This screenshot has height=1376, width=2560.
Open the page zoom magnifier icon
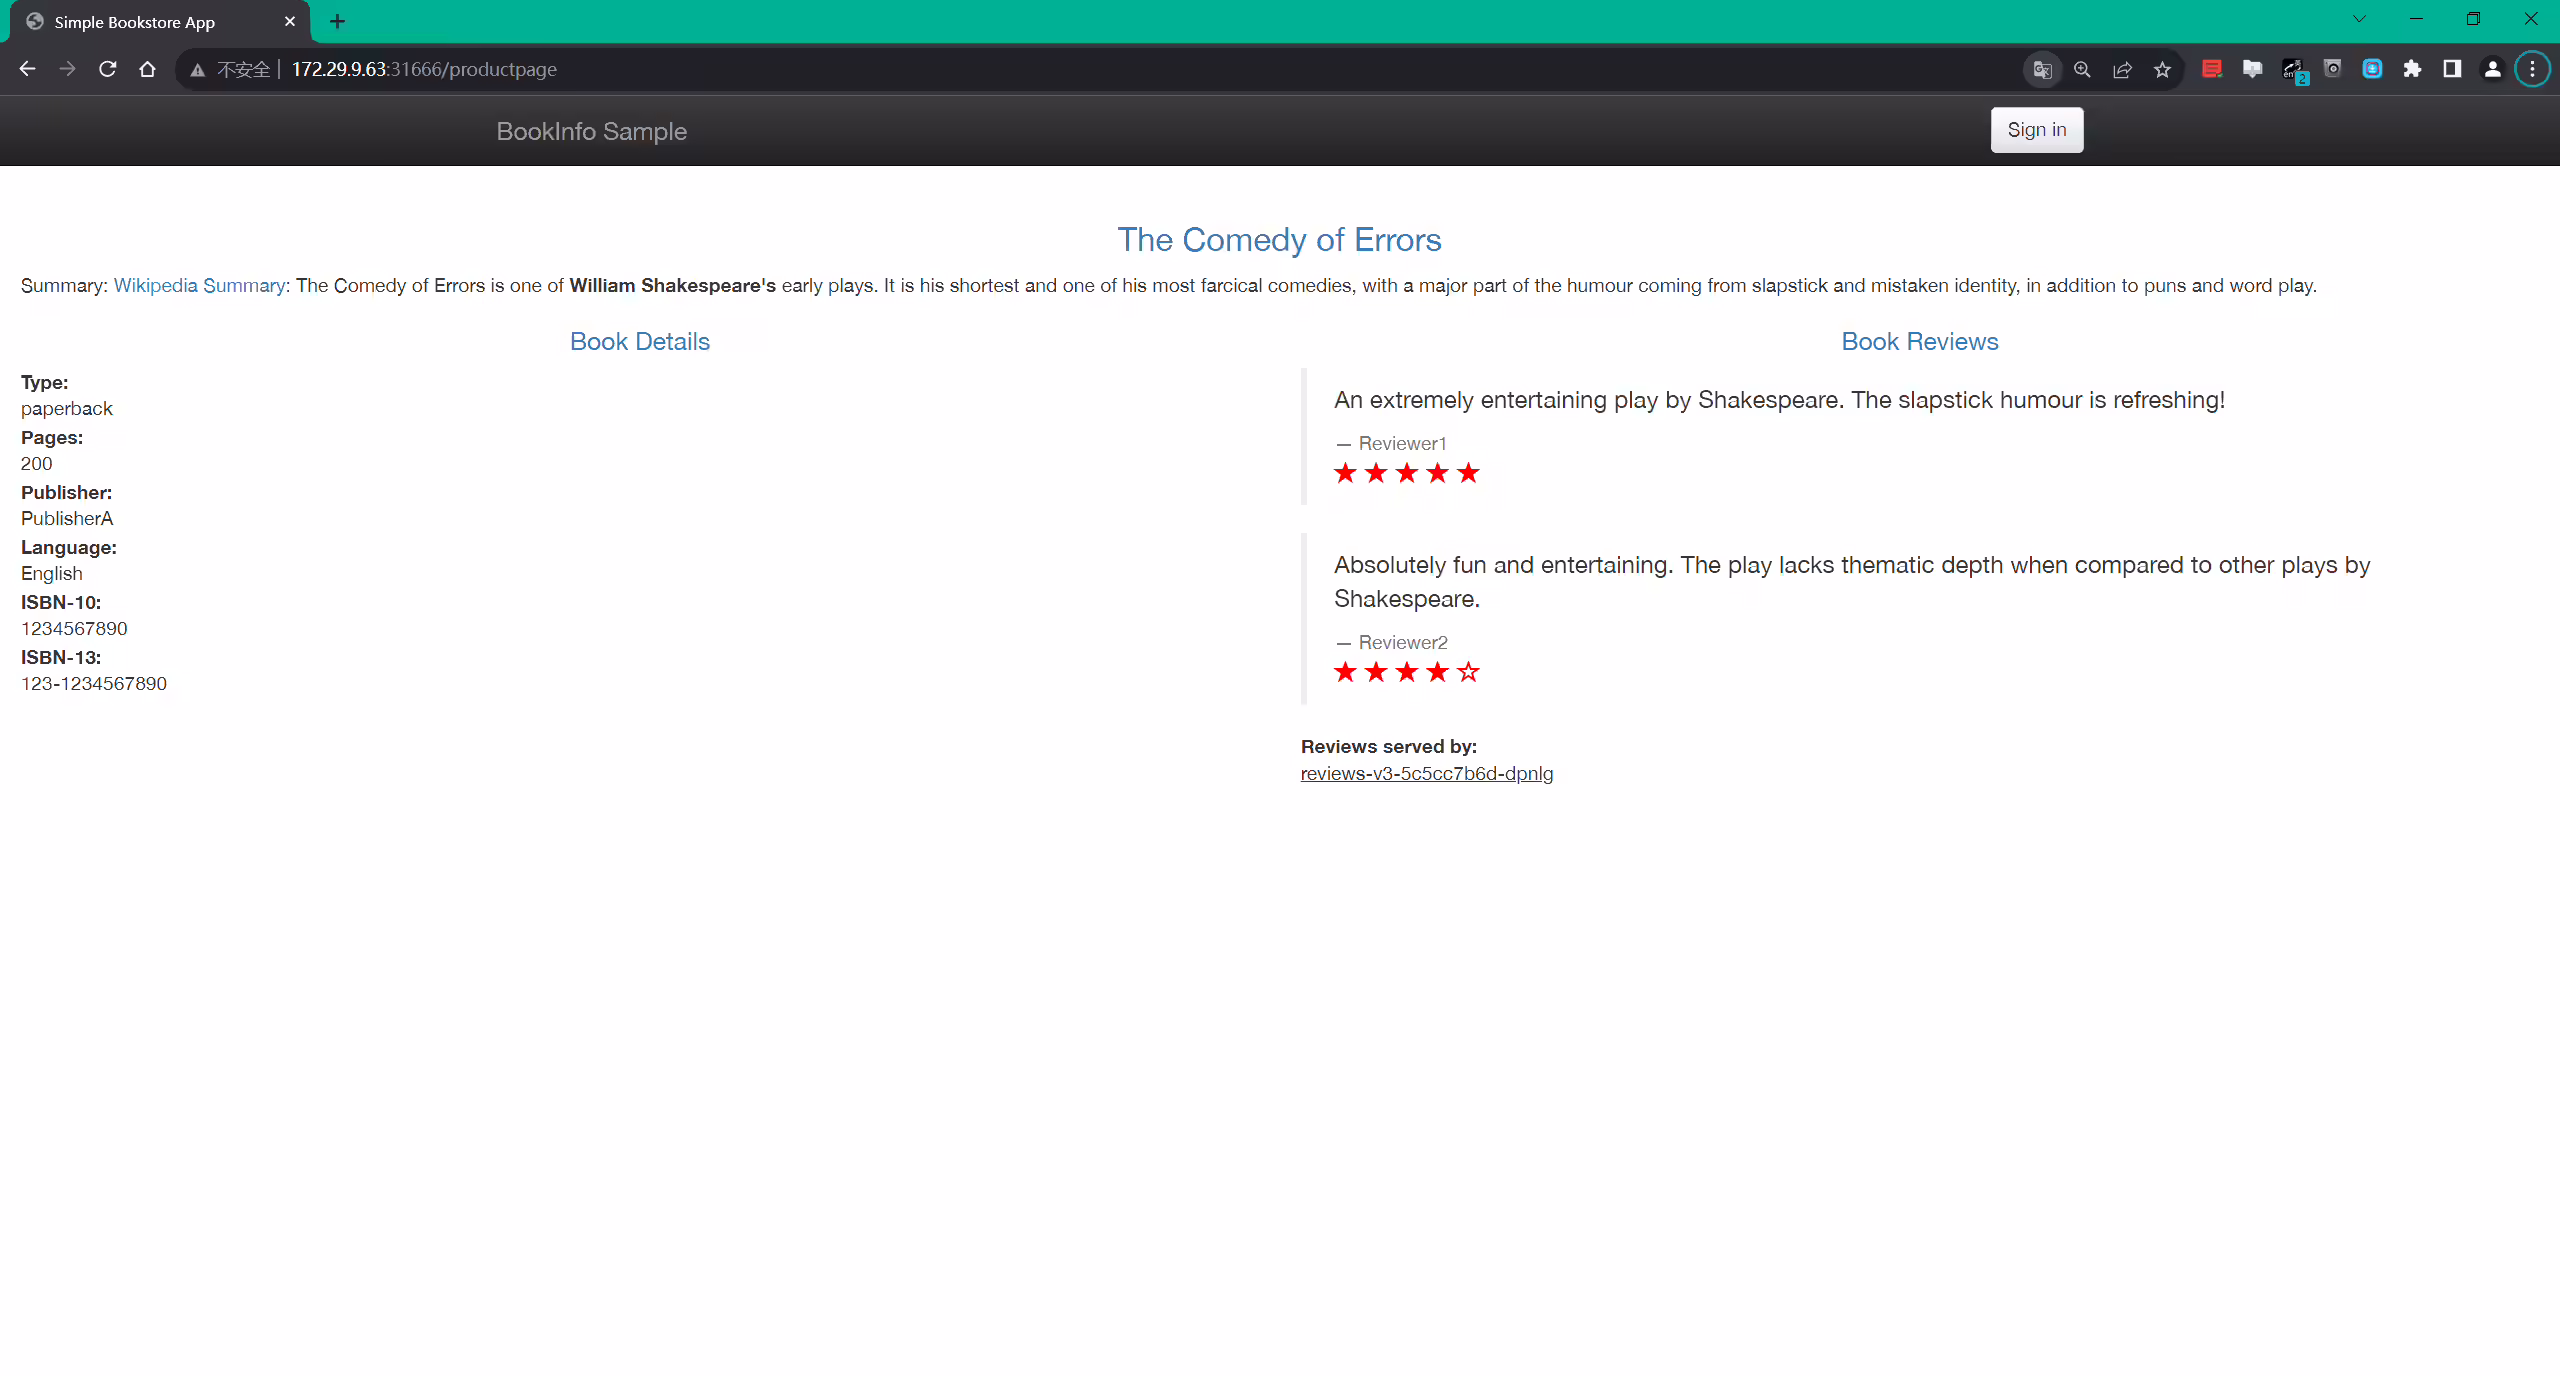pyautogui.click(x=2082, y=69)
